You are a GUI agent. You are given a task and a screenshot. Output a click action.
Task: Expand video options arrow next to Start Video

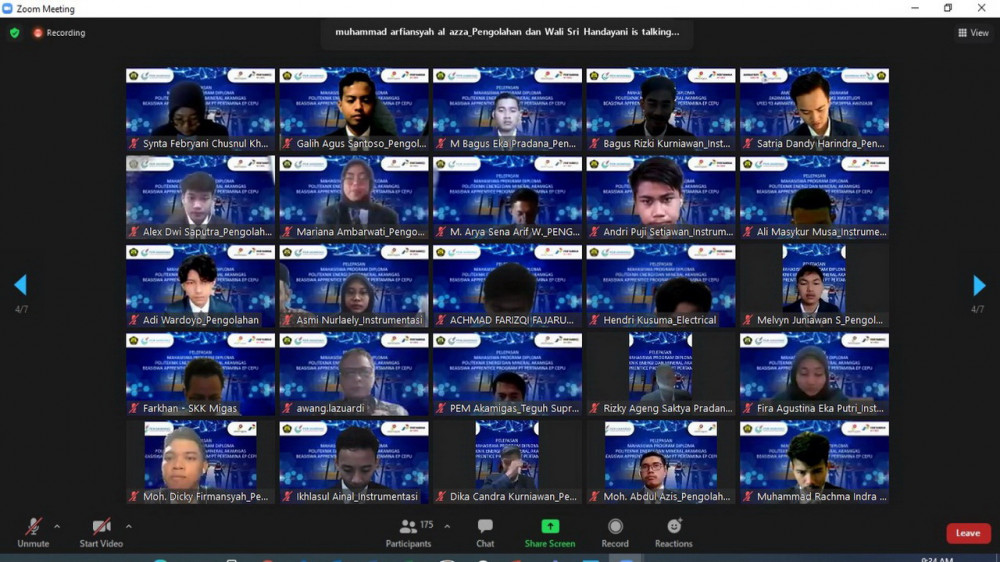pos(128,526)
